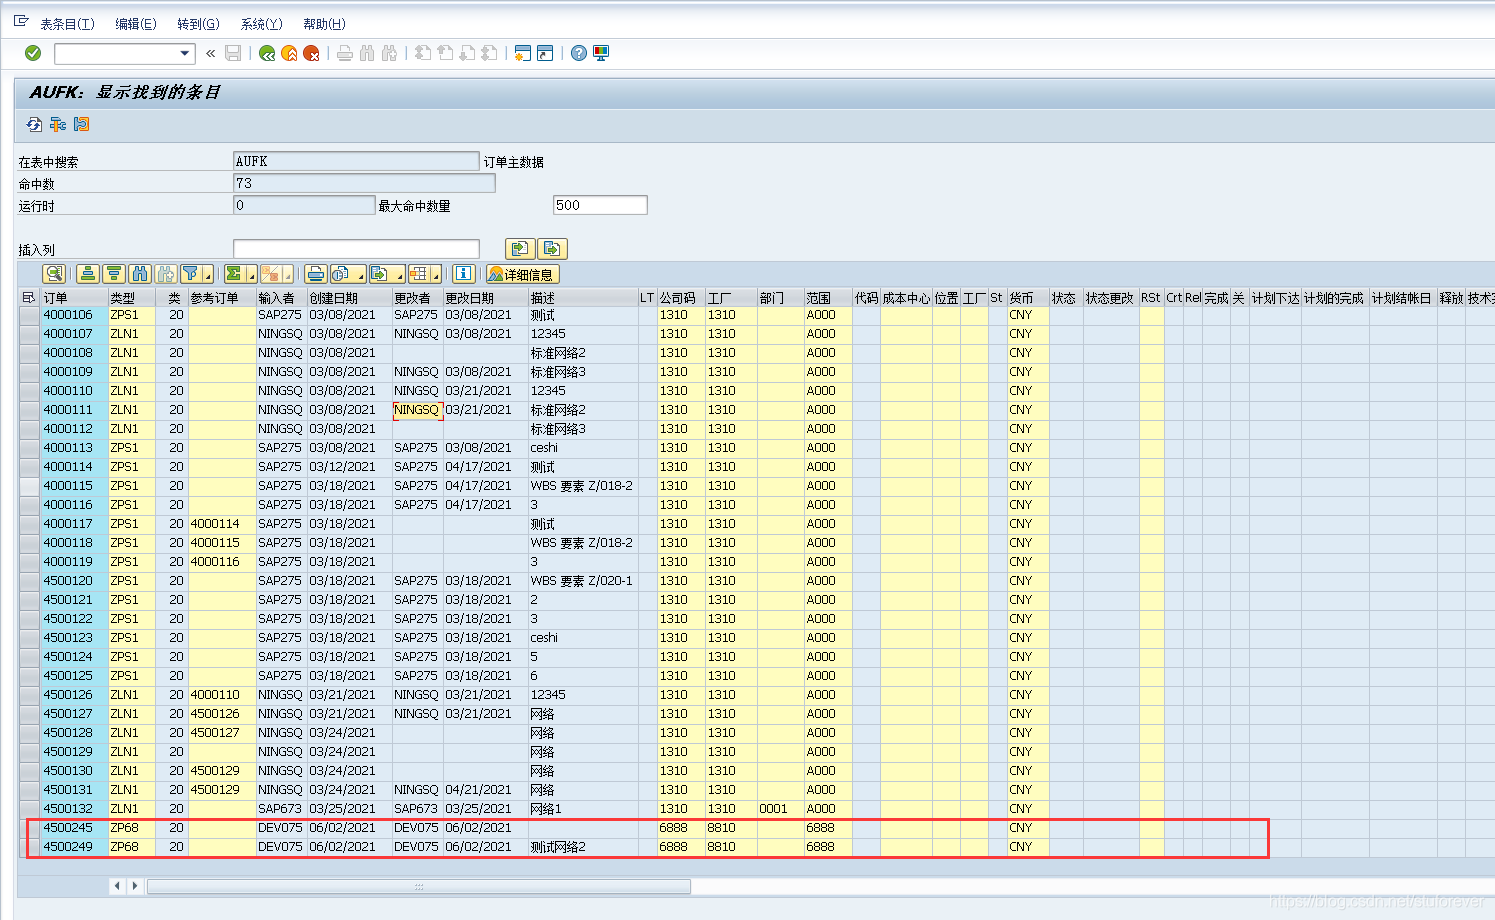This screenshot has width=1495, height=920.
Task: Click the second icon beside Refresh below the title
Action: pyautogui.click(x=58, y=124)
